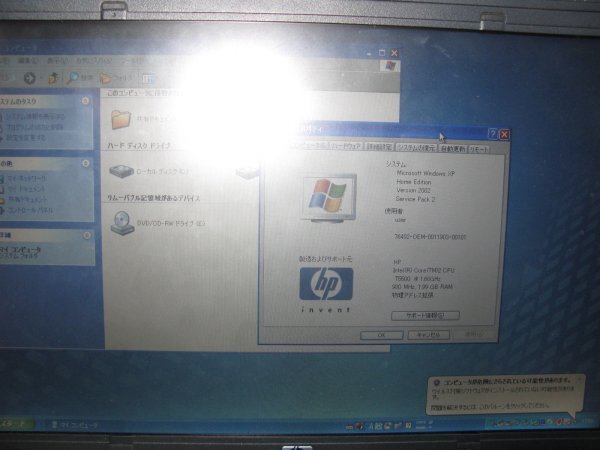Click the Forward arrow in My Computer toolbar
This screenshot has width=600, height=450.
[x=30, y=78]
